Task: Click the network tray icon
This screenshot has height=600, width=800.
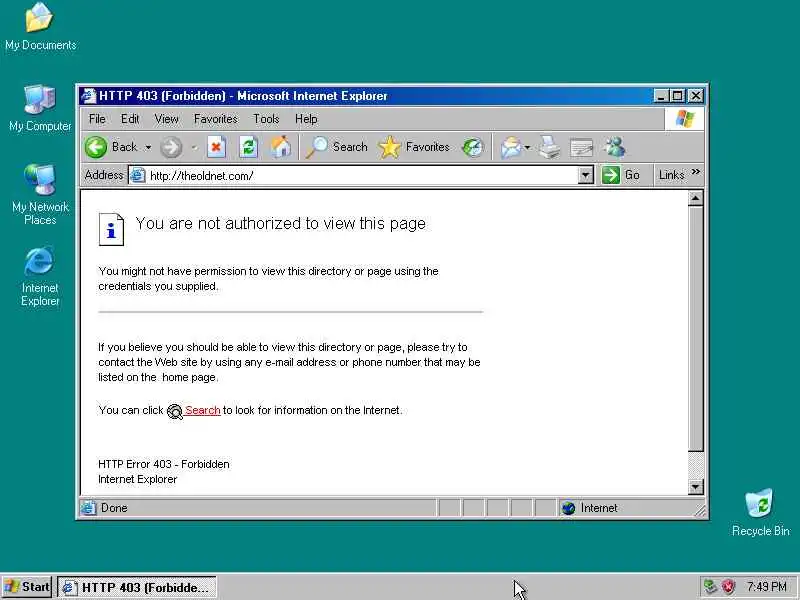Action: coord(710,586)
